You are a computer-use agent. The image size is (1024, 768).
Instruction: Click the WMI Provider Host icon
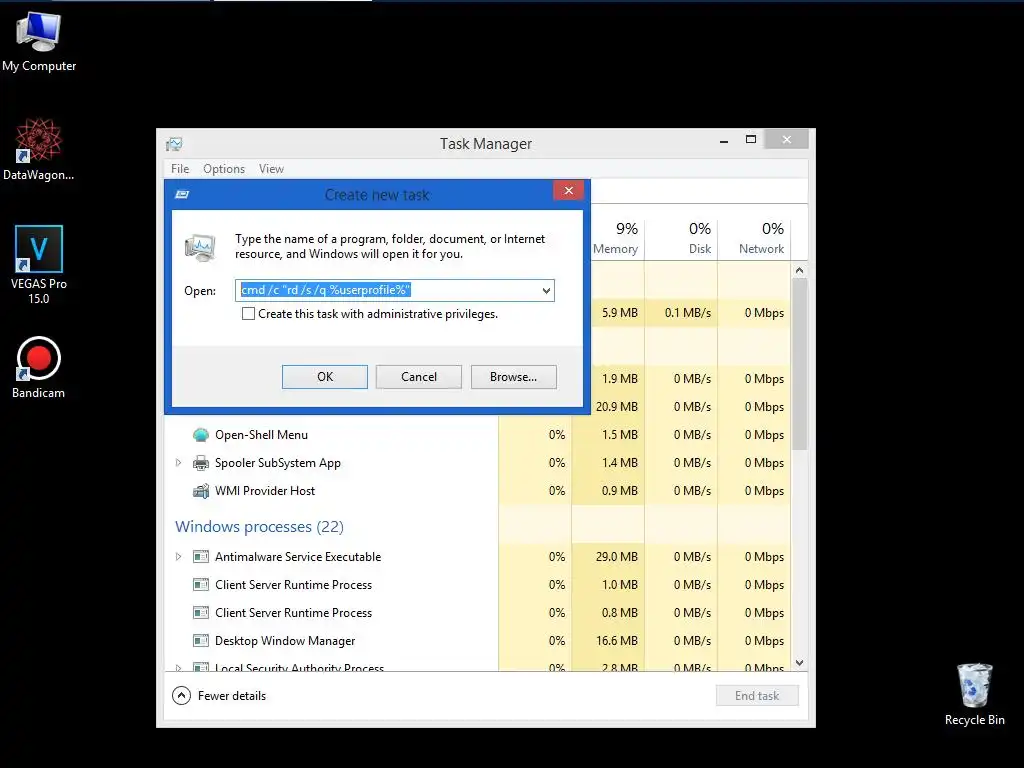(x=200, y=491)
